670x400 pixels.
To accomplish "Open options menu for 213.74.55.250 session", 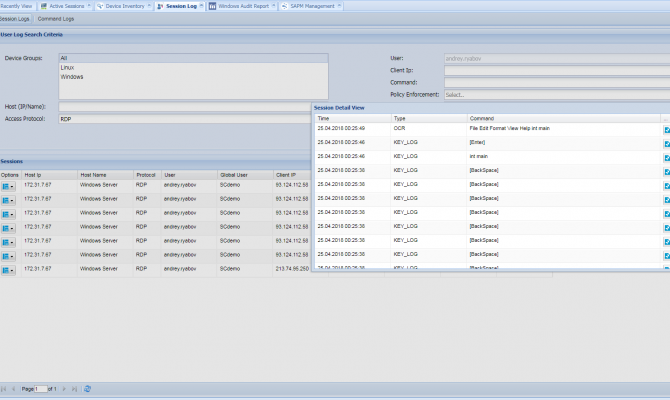I will [x=8, y=271].
